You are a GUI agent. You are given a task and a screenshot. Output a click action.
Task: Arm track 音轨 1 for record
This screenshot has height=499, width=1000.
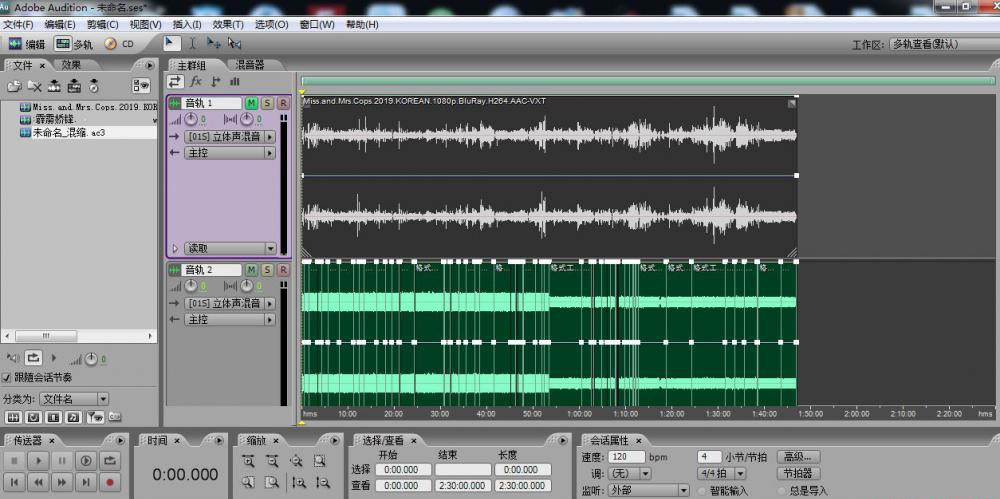(x=283, y=103)
